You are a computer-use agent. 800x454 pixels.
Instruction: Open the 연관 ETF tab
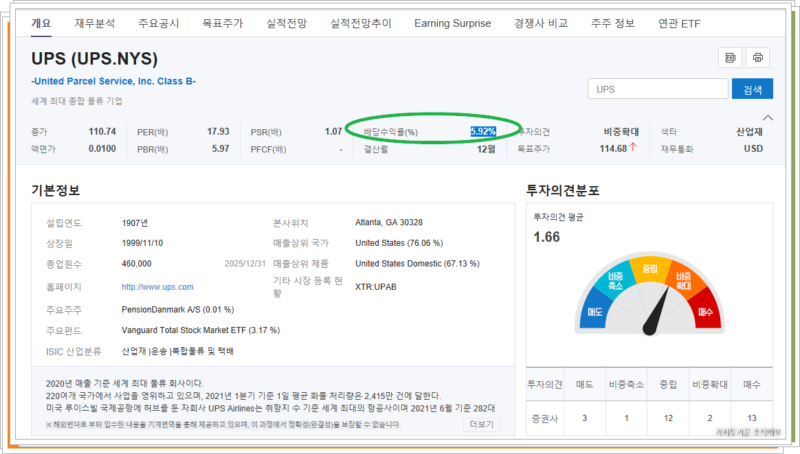[679, 23]
